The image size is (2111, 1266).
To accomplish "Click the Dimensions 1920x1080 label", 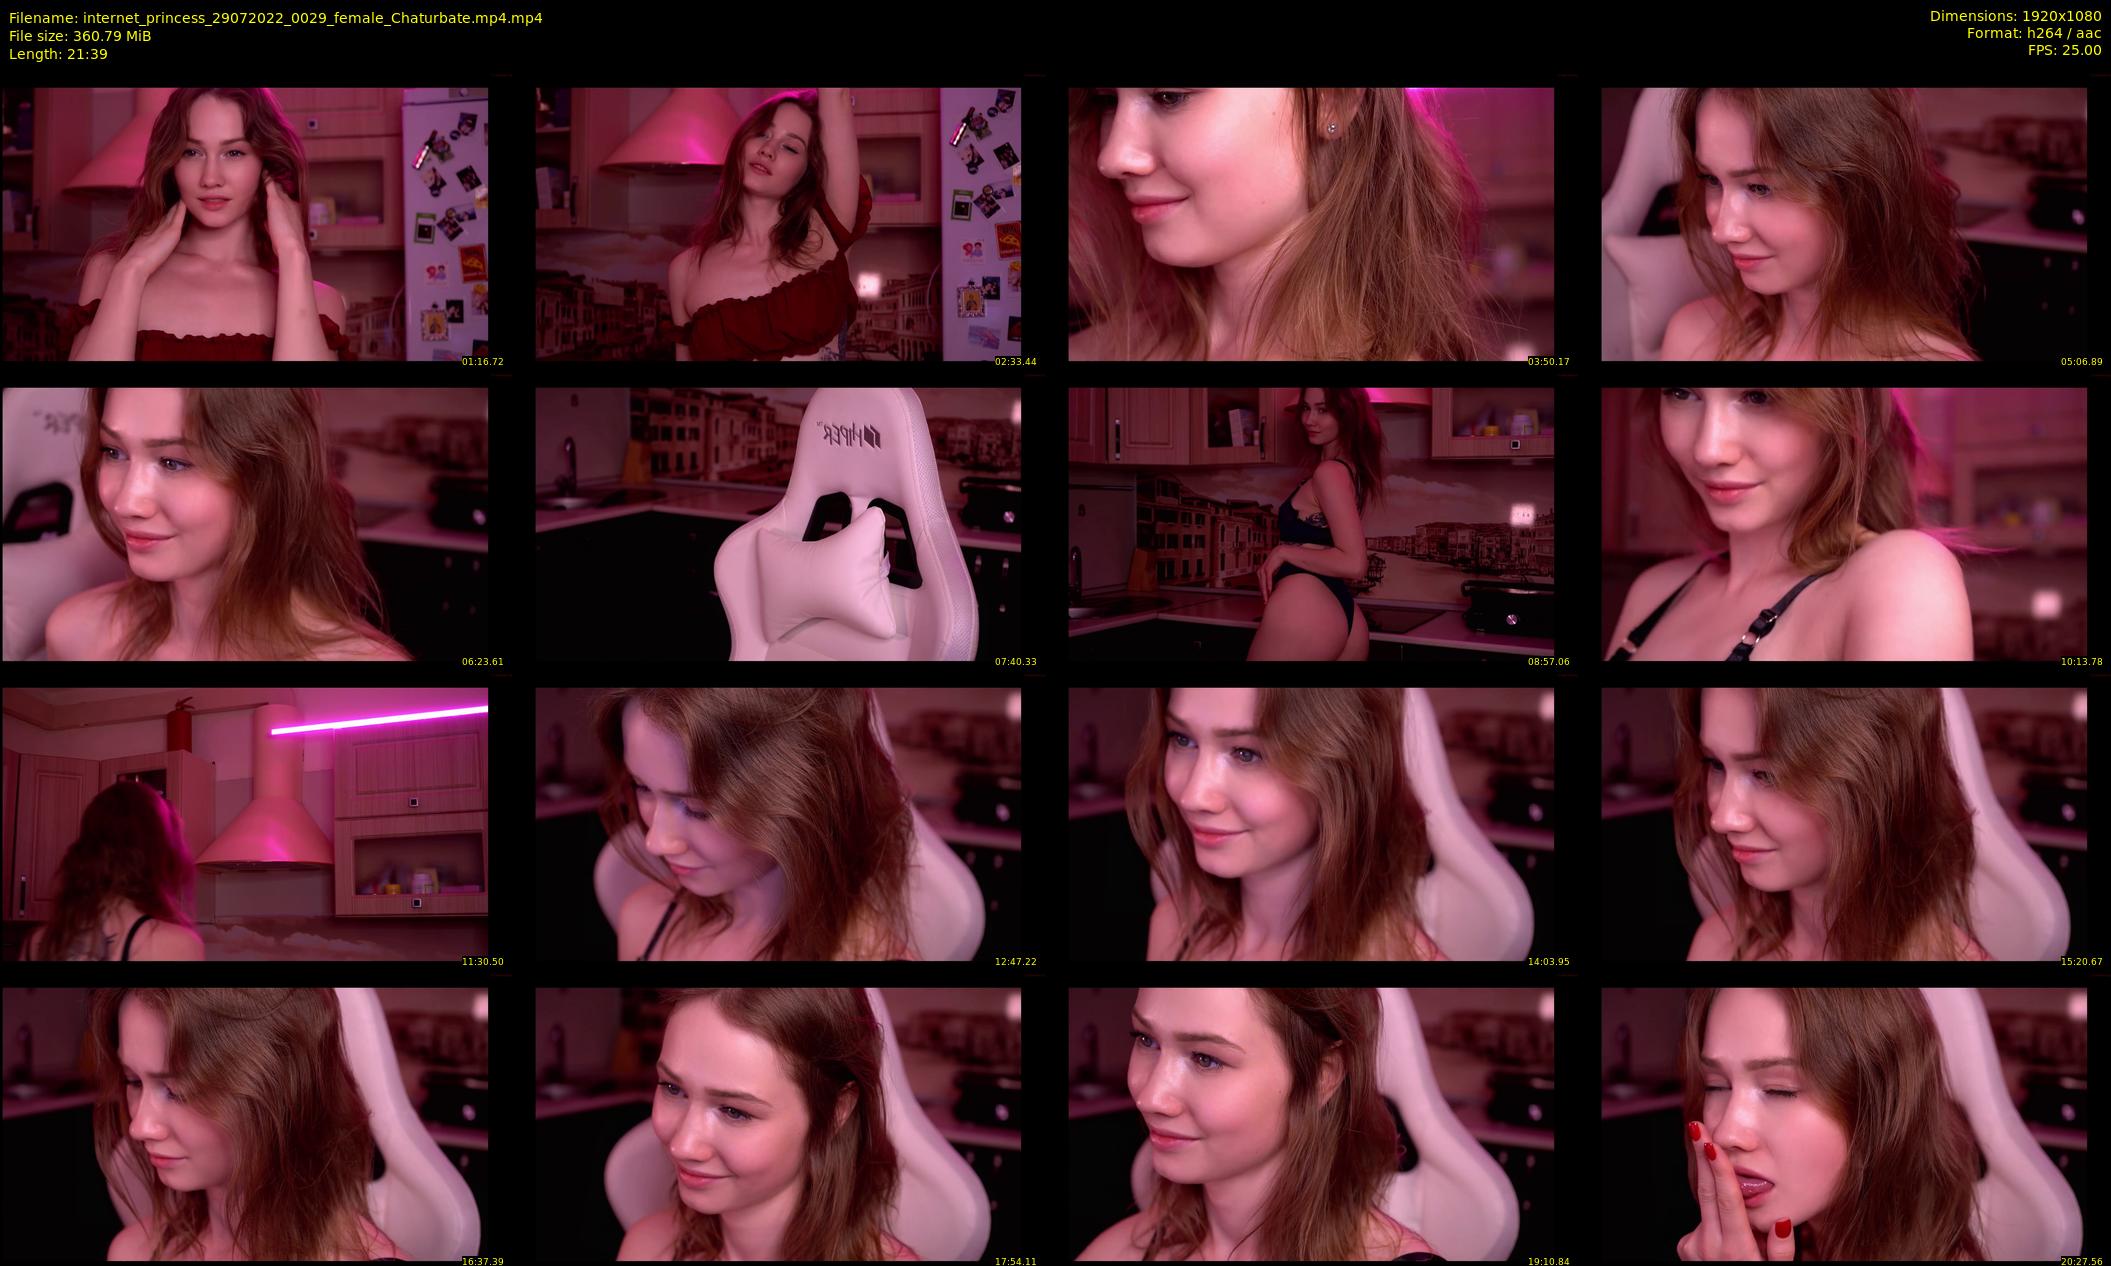I will point(2015,16).
